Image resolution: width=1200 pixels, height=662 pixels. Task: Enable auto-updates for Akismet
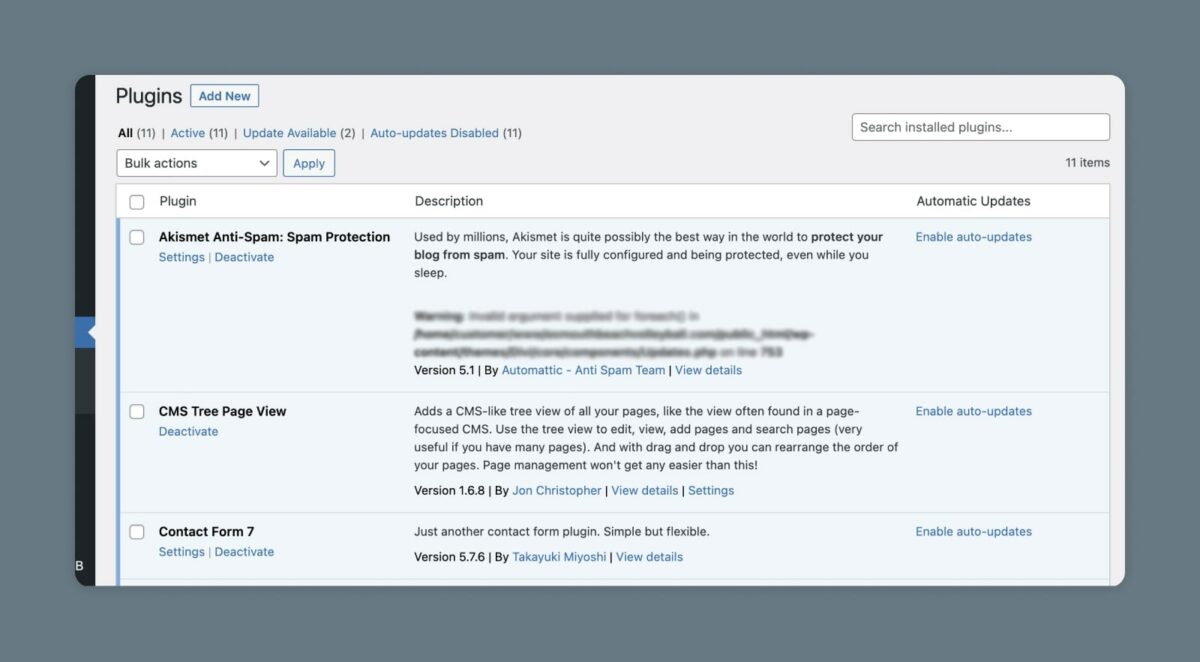(973, 237)
